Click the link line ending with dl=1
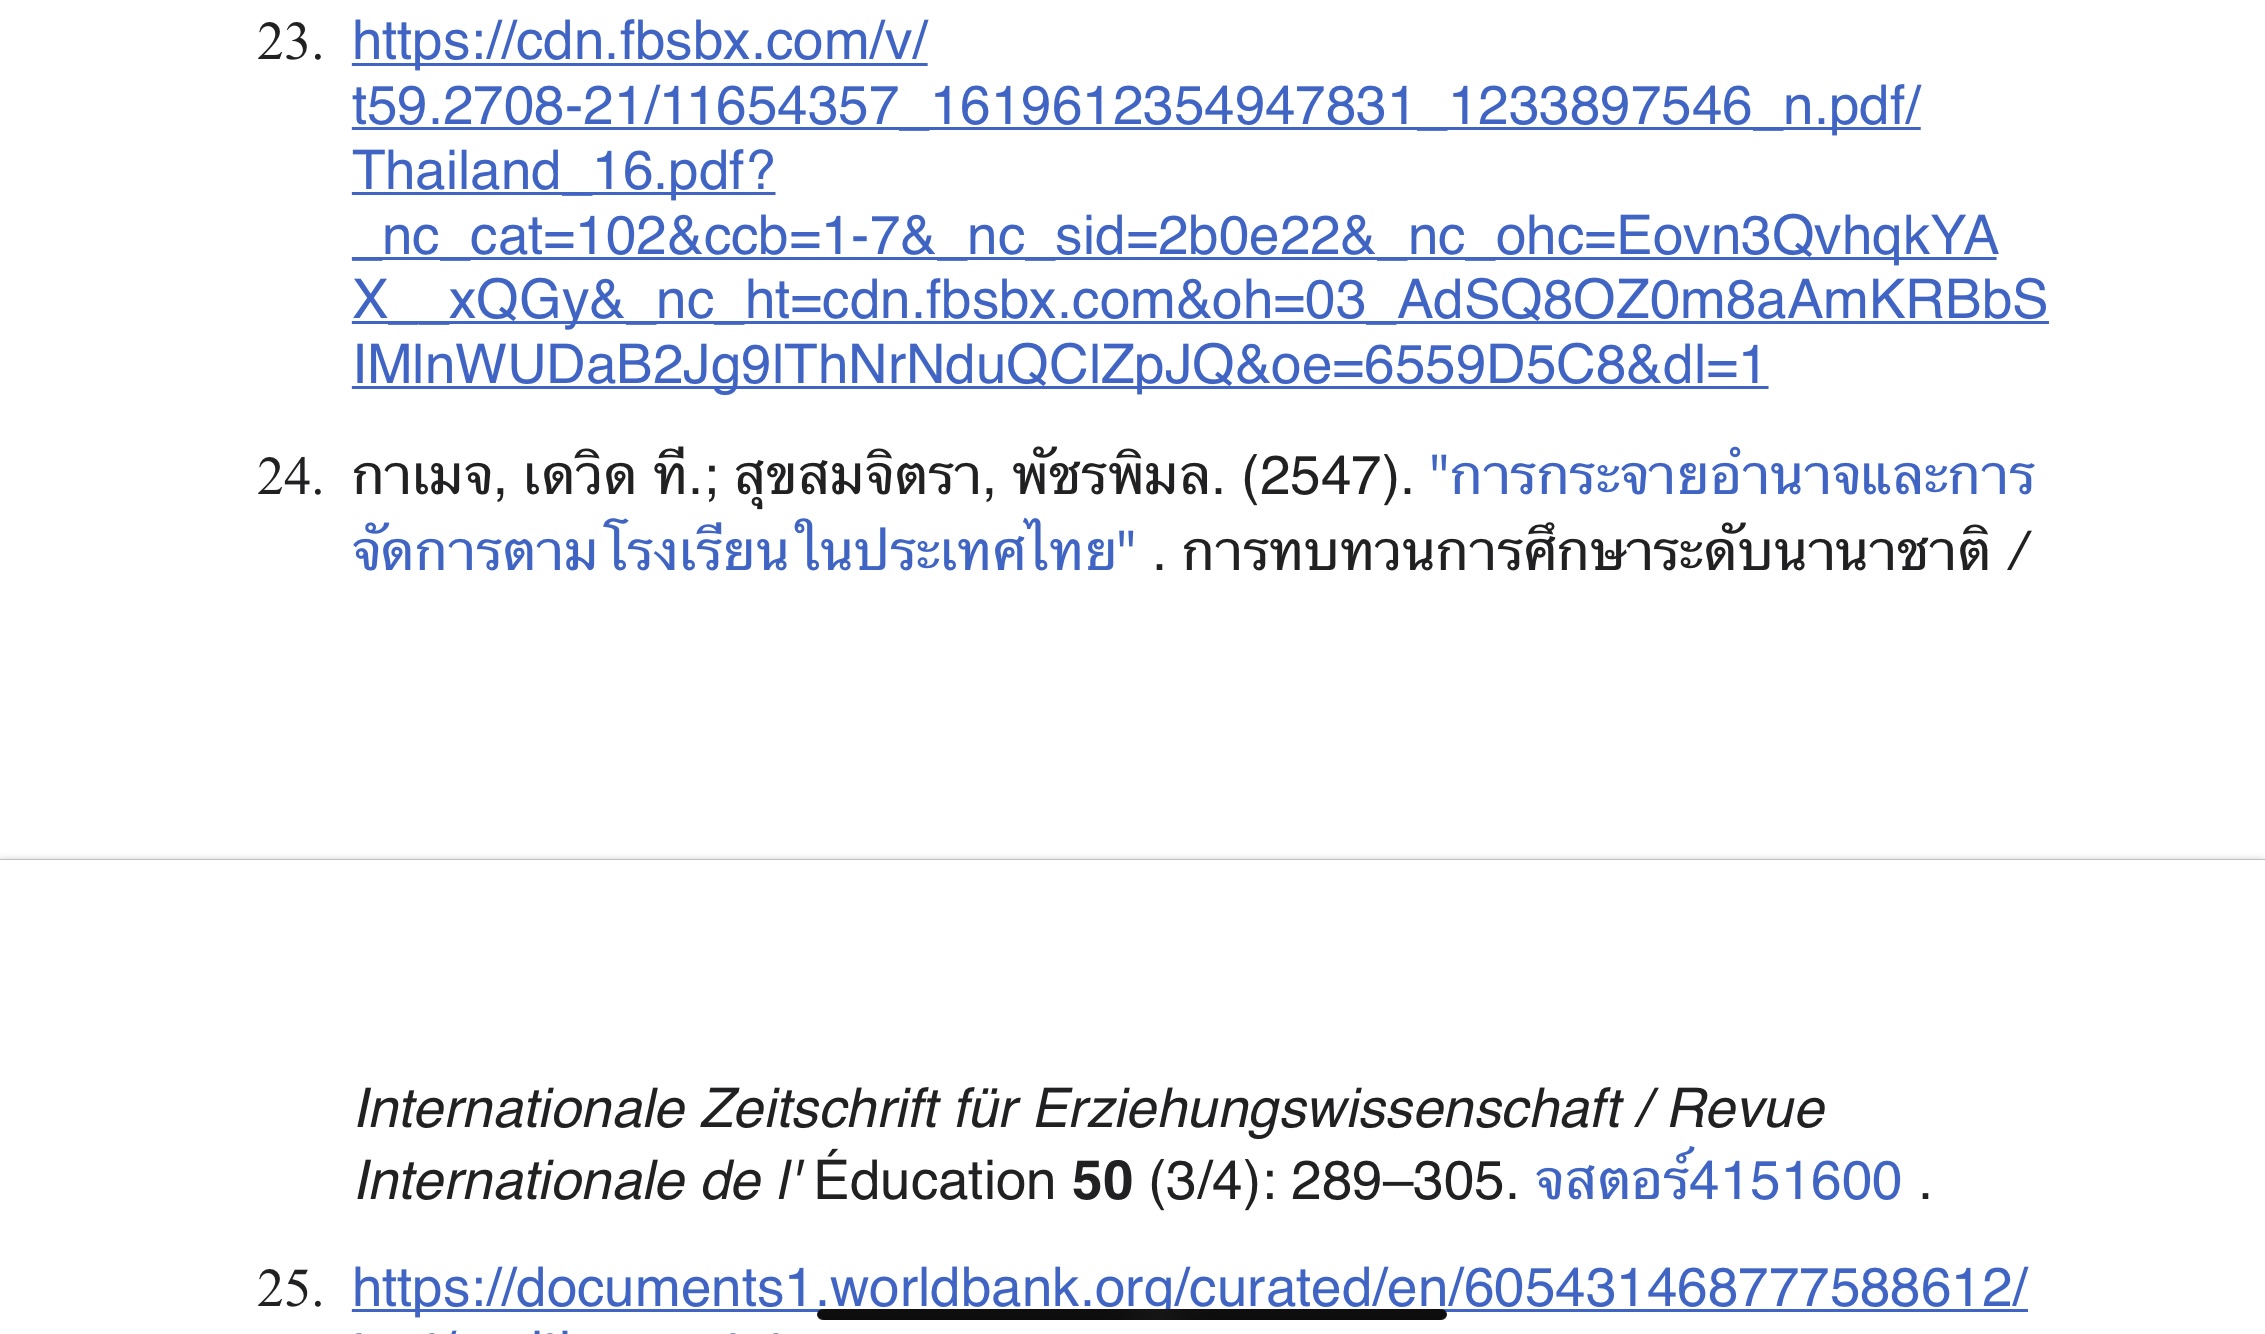2265x1334 pixels. pyautogui.click(x=1060, y=365)
